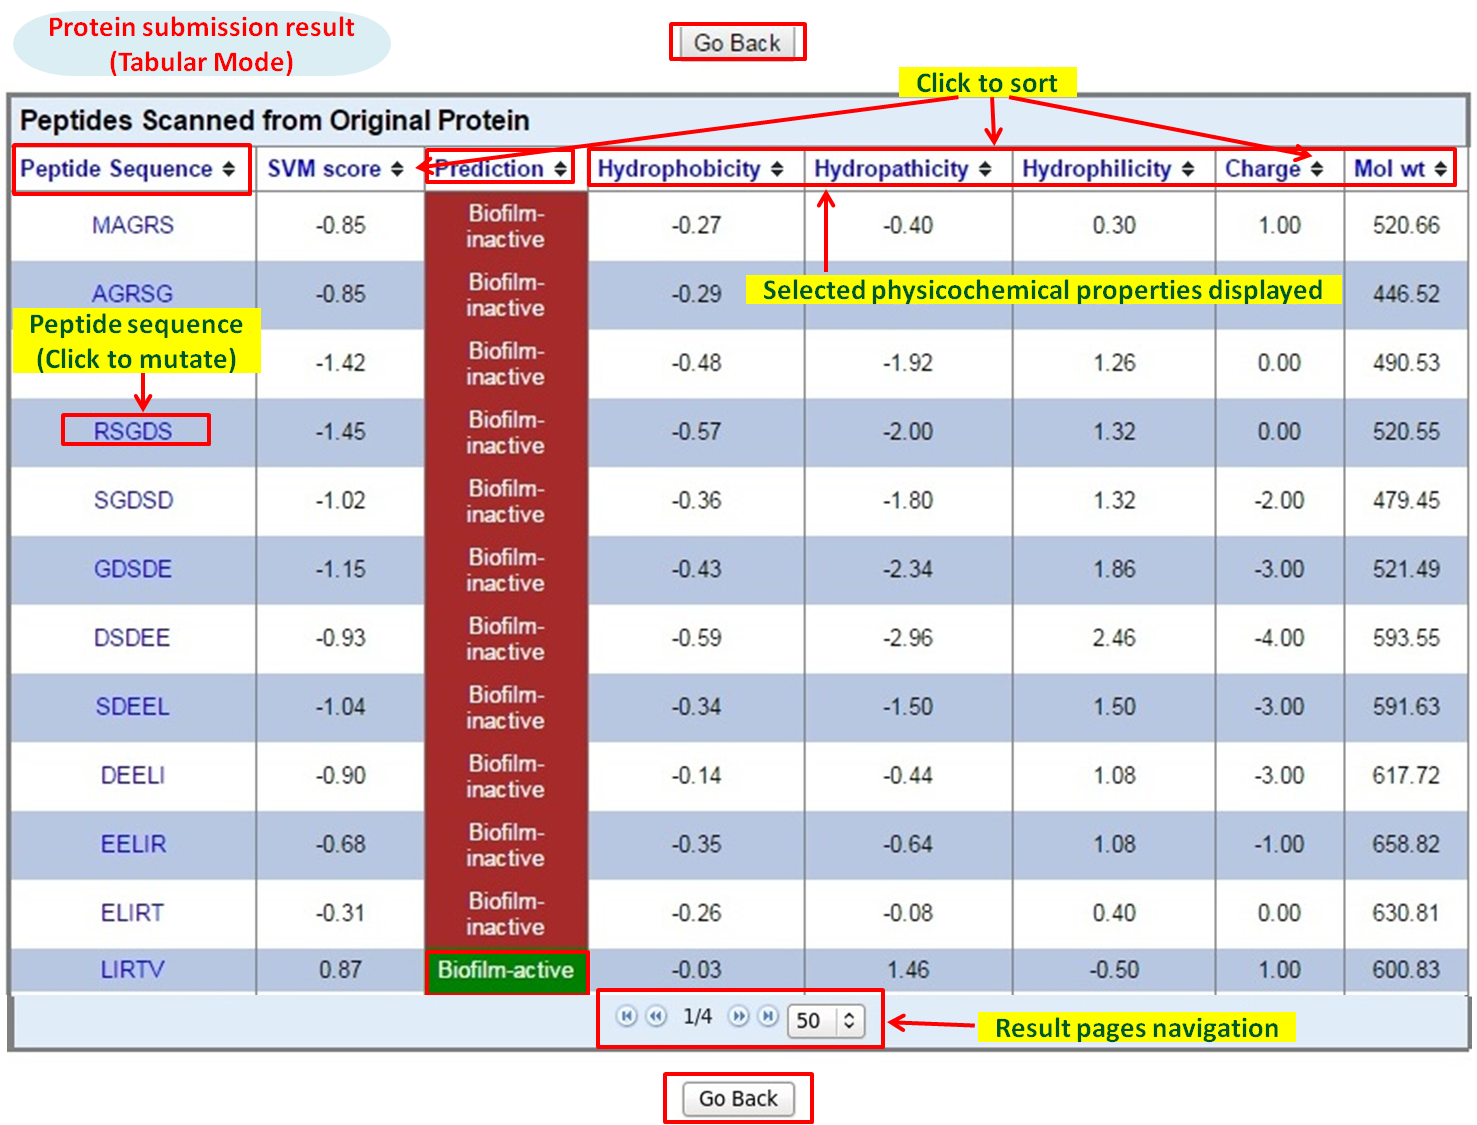
Task: Jump to last results page icon
Action: (x=768, y=1016)
